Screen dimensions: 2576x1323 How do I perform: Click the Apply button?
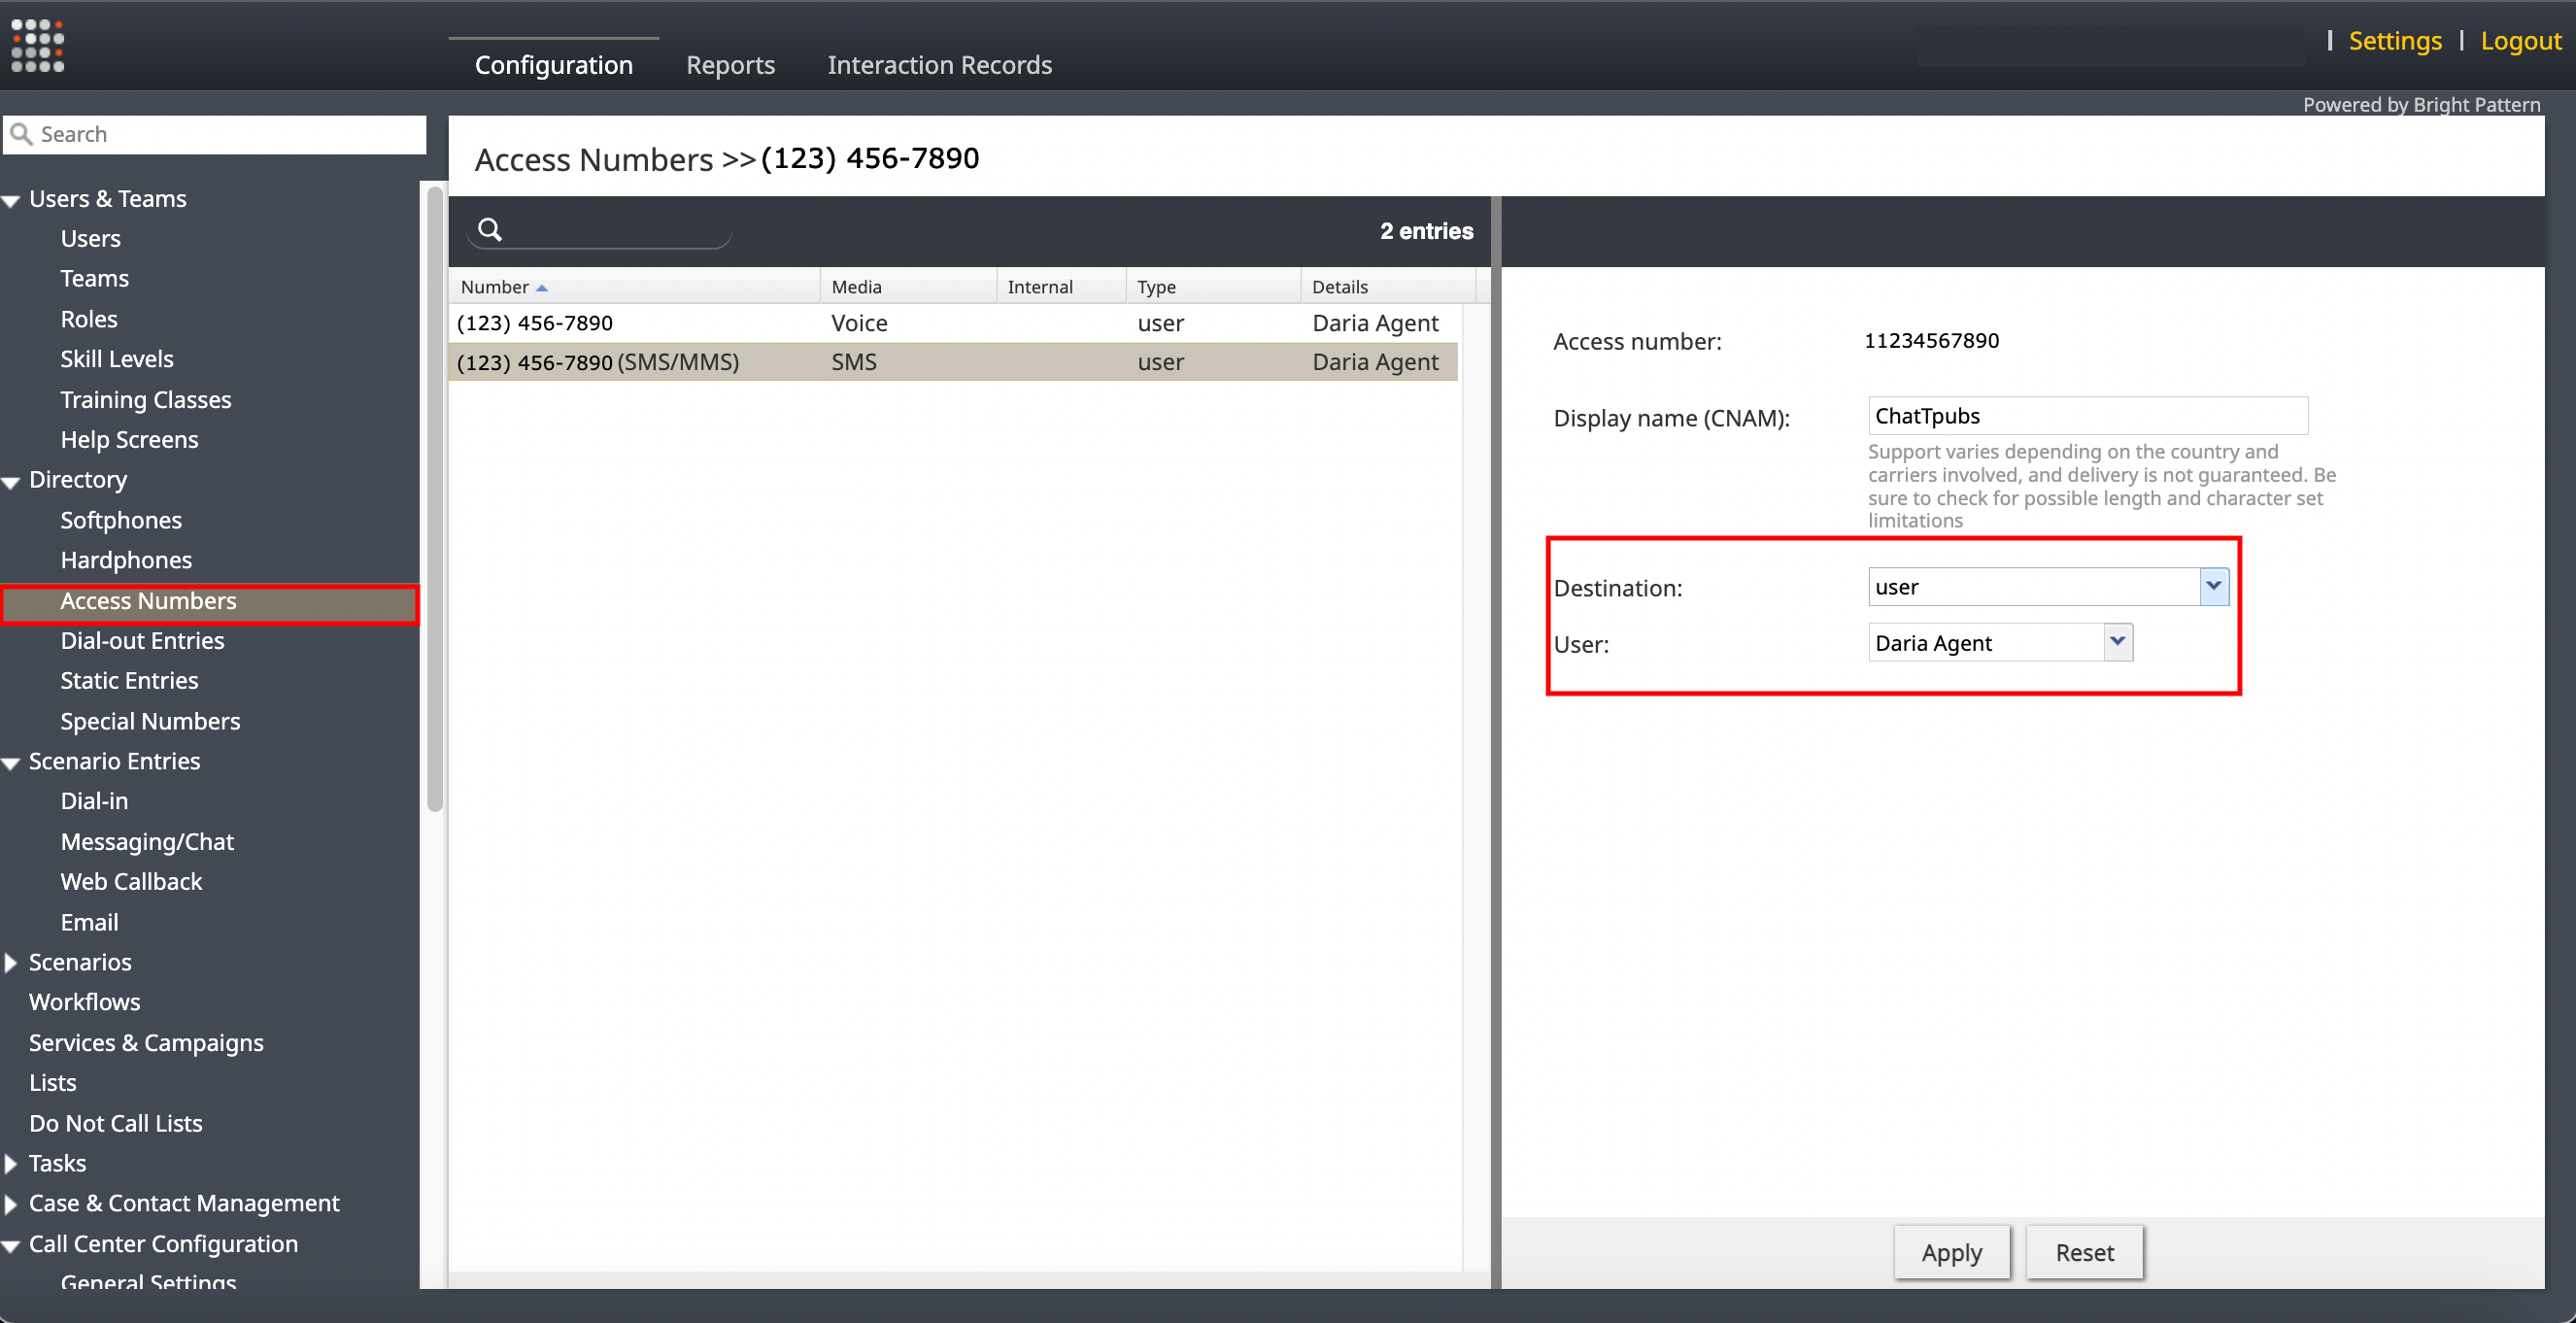pos(1951,1252)
